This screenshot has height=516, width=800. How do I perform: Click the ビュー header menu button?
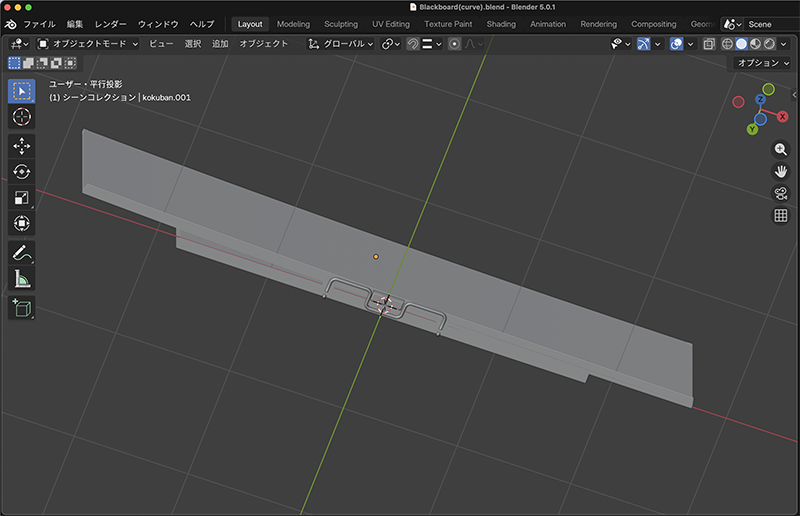coord(161,44)
